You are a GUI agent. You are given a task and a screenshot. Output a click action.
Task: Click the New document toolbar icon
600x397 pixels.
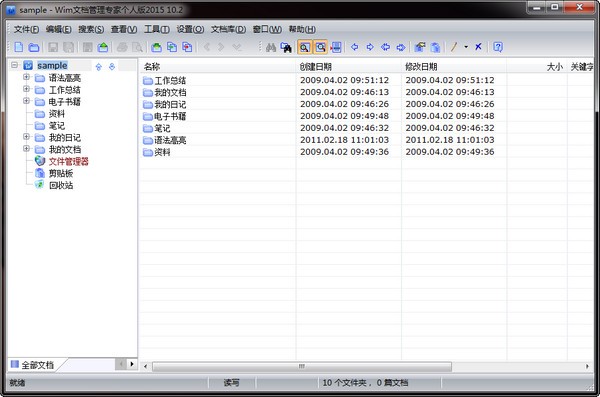point(18,47)
